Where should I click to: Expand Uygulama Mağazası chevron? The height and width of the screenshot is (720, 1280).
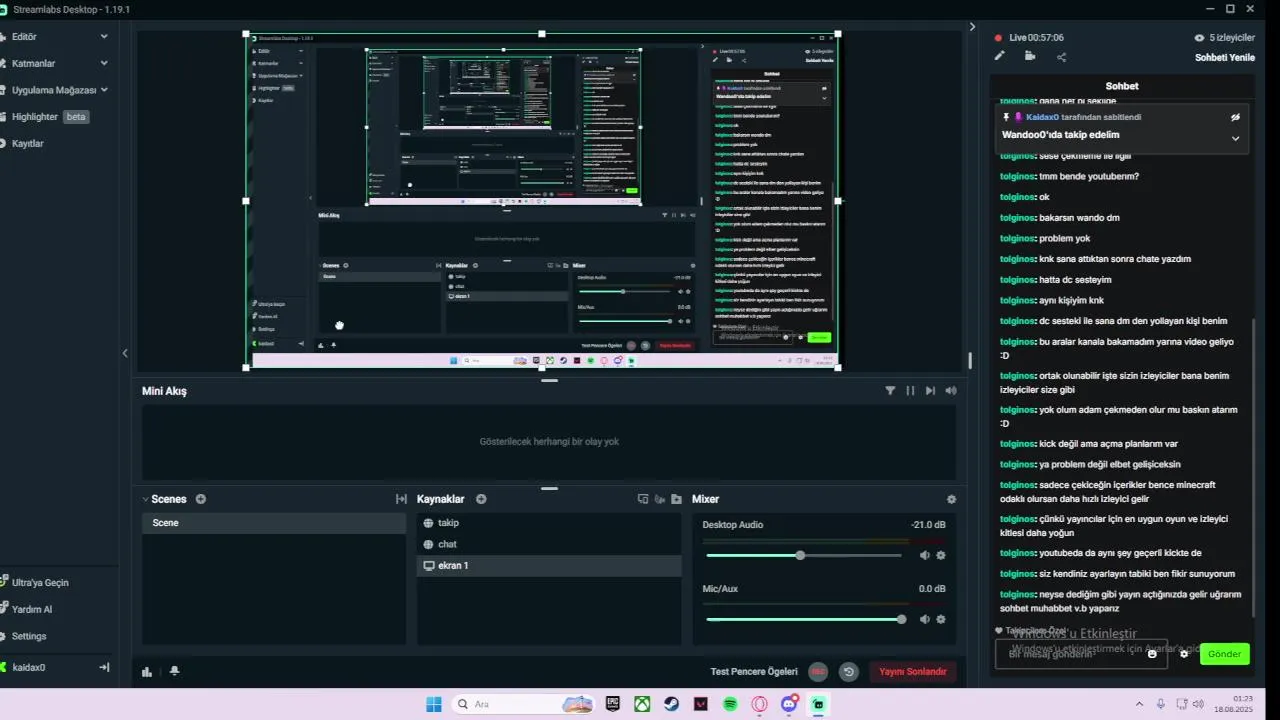(104, 90)
